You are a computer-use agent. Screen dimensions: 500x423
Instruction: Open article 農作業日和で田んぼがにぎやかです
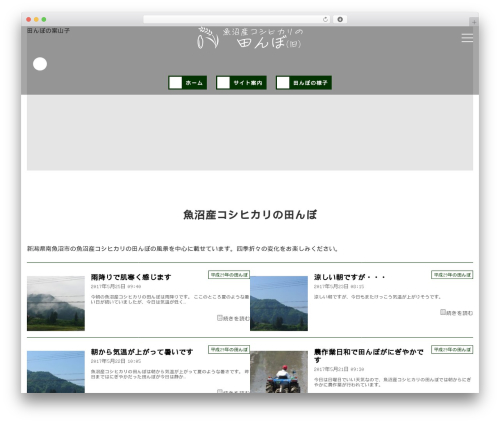tap(369, 356)
